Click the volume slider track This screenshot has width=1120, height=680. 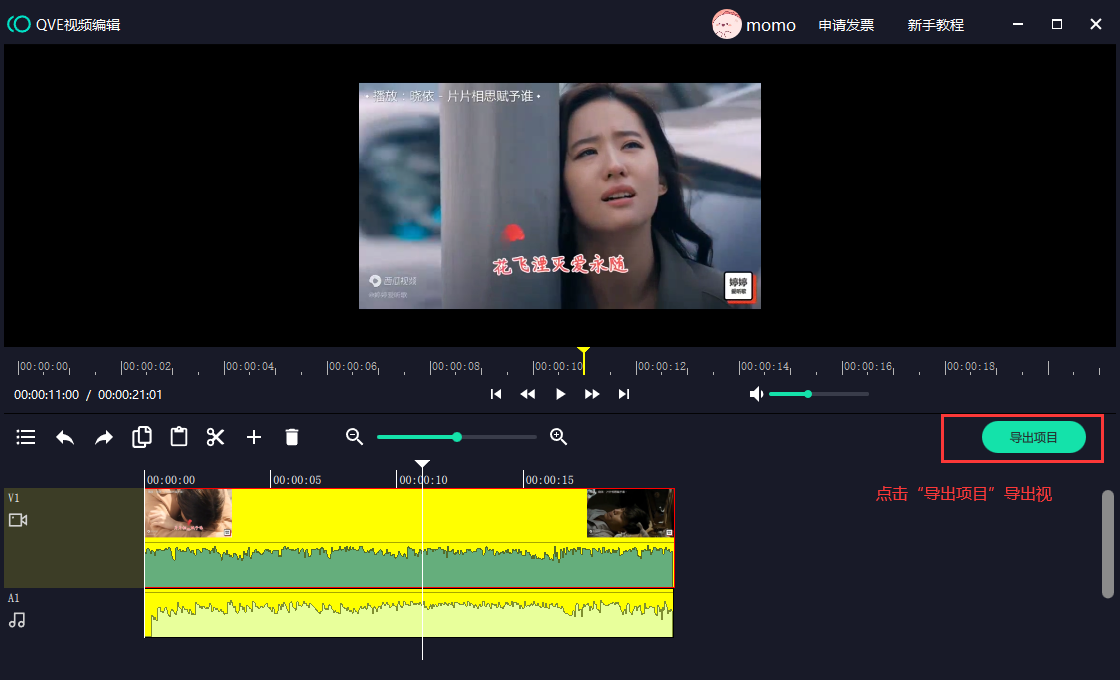point(838,394)
